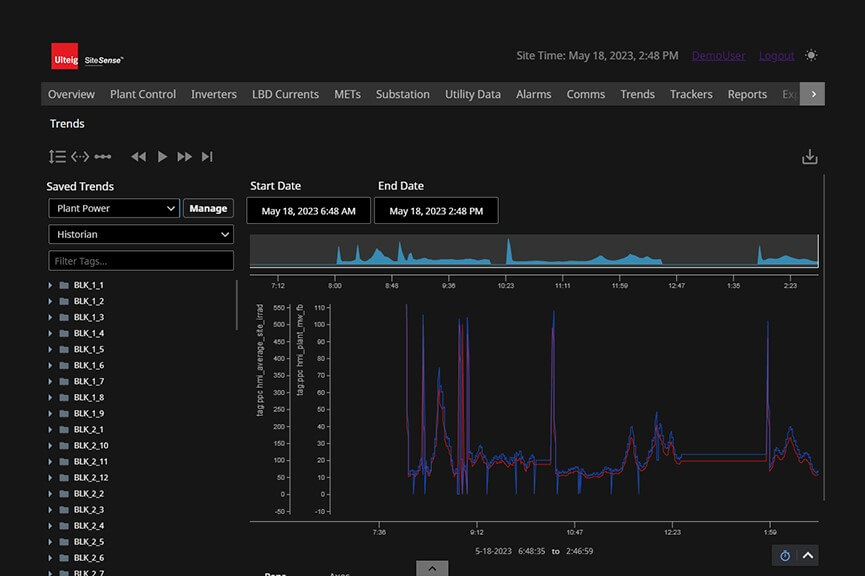Click the vertical axis scaling icon
This screenshot has width=865, height=576.
(57, 157)
